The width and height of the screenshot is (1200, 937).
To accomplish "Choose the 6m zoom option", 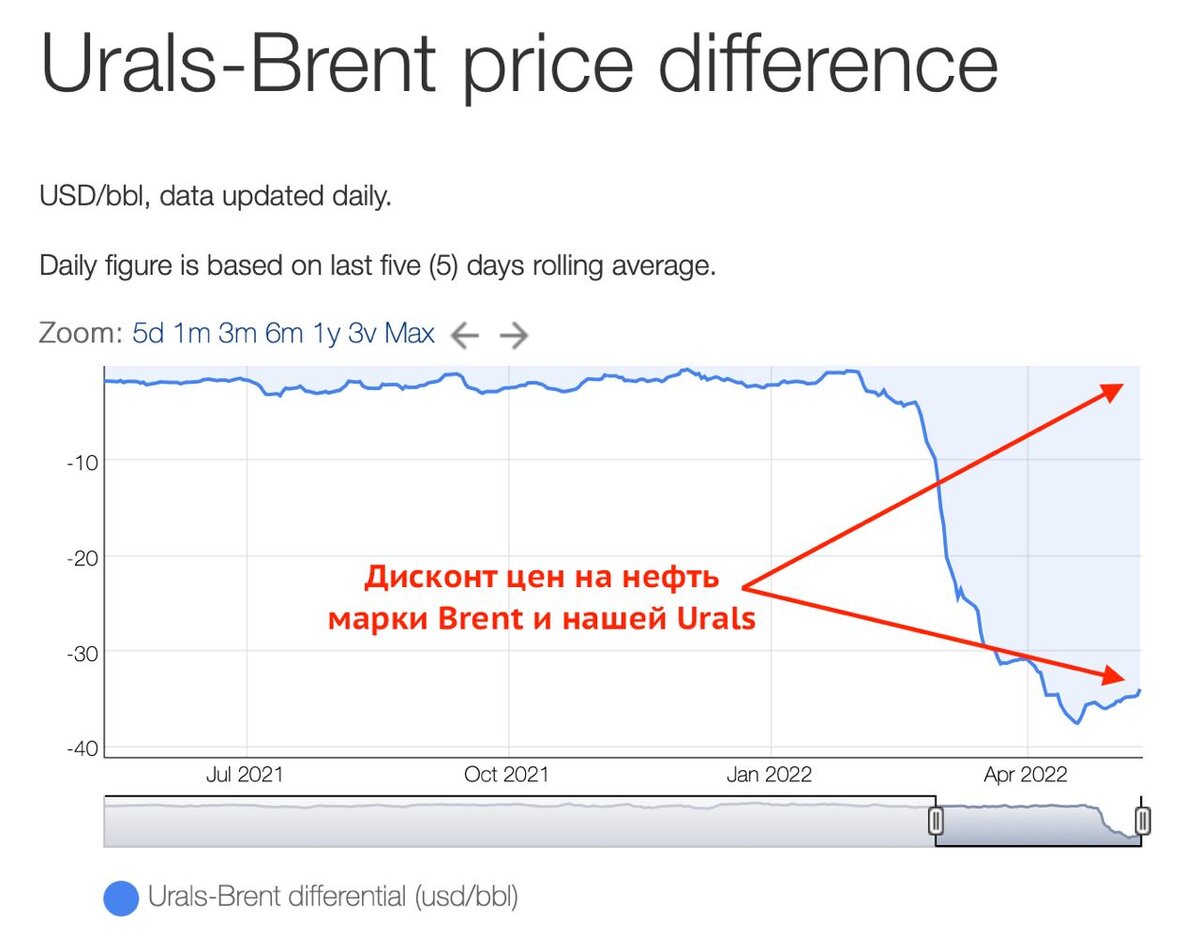I will (x=284, y=334).
